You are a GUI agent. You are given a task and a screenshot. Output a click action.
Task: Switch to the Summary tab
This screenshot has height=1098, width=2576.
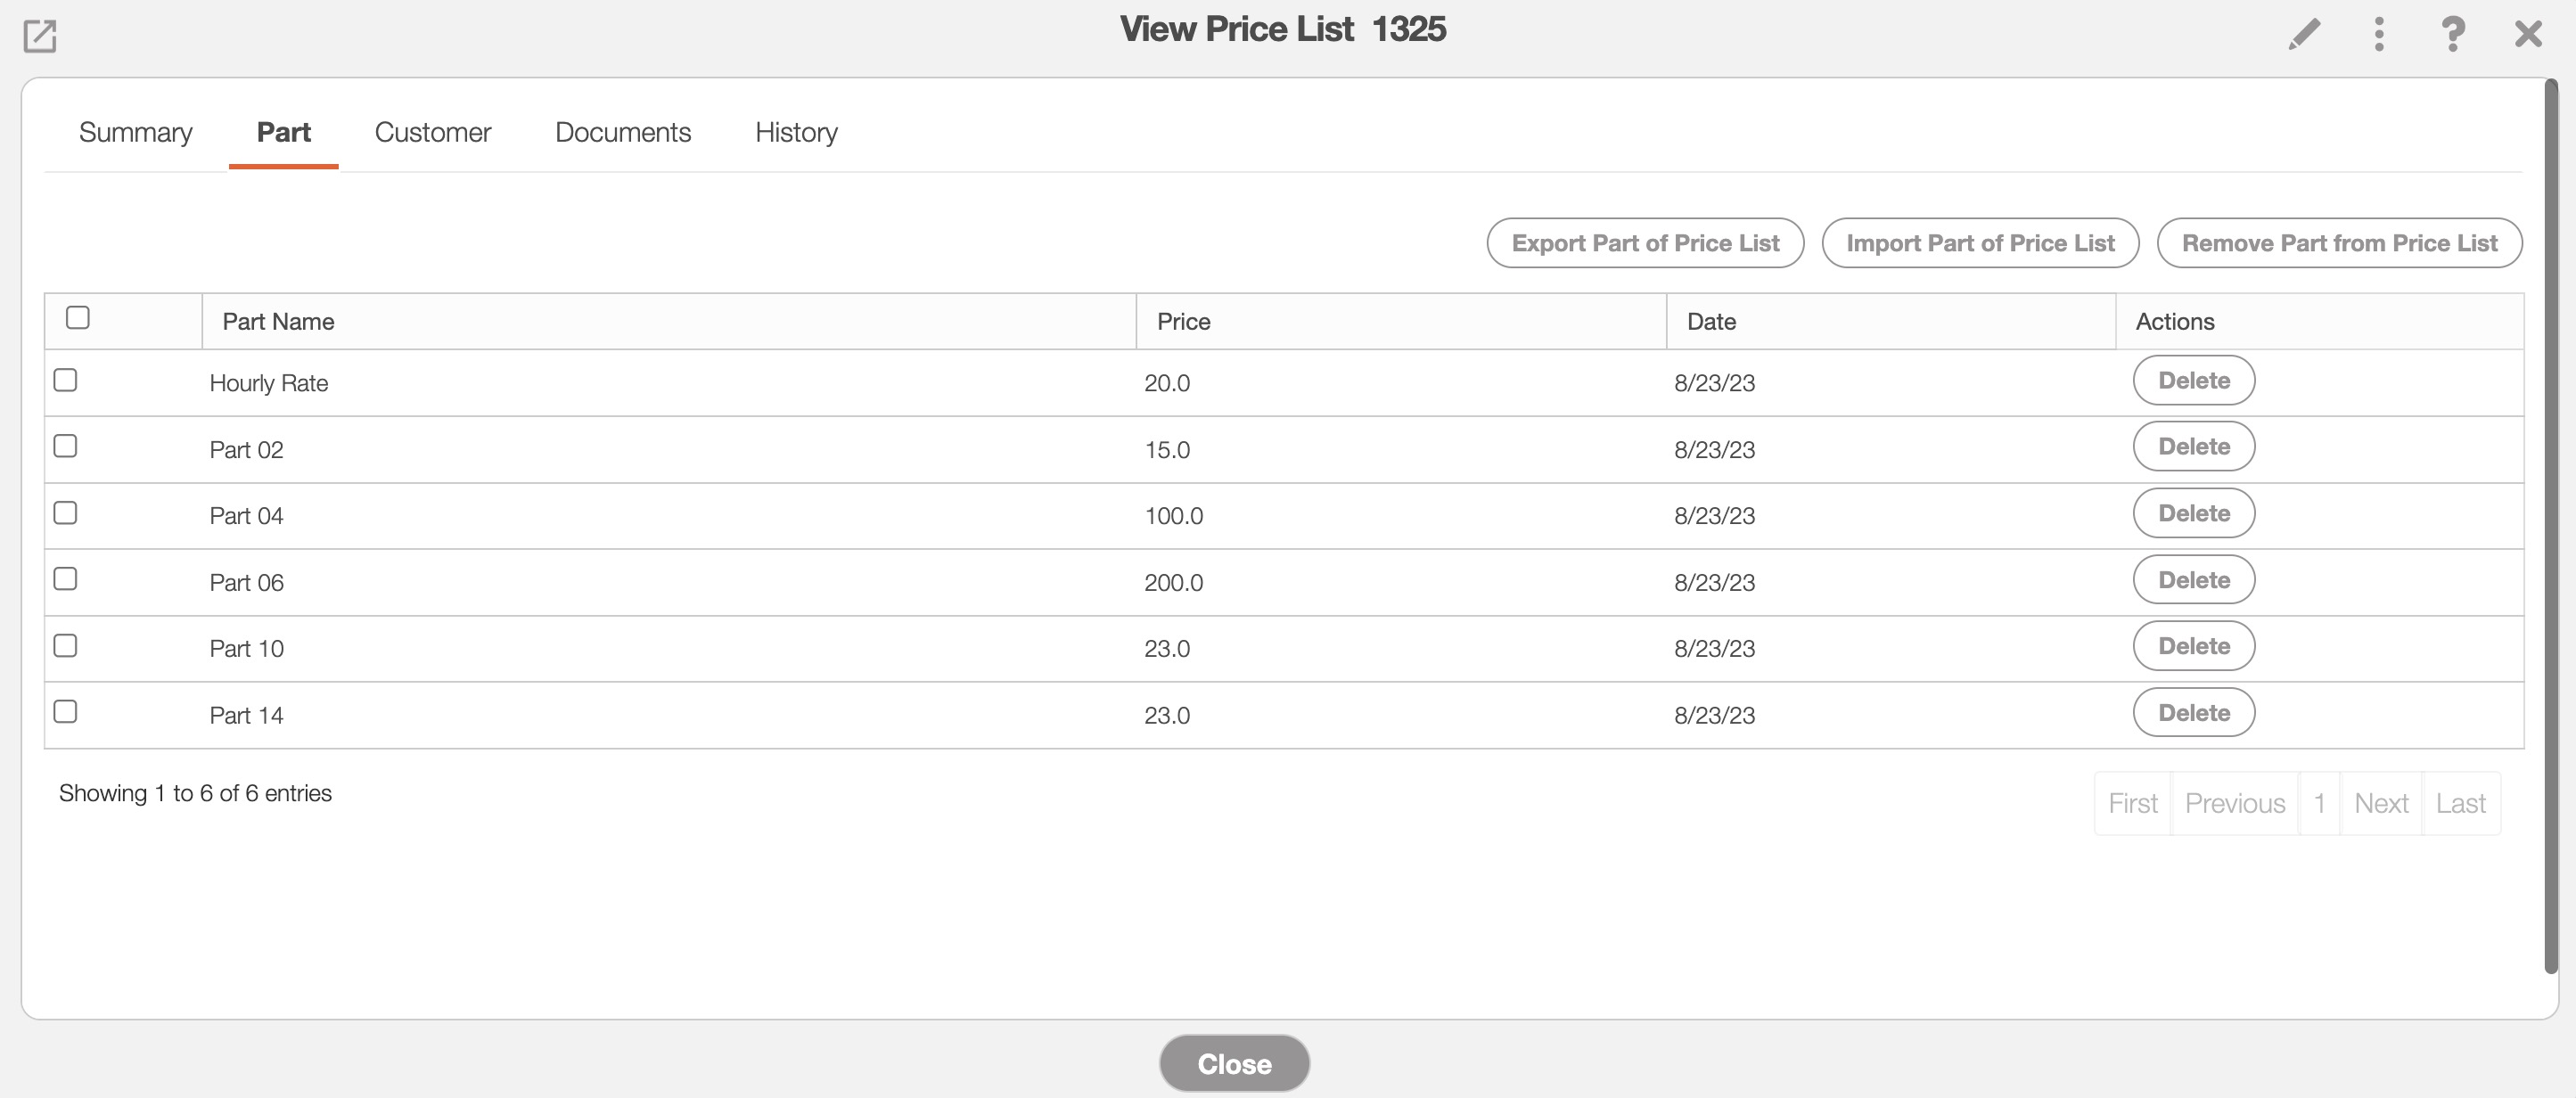pyautogui.click(x=136, y=132)
